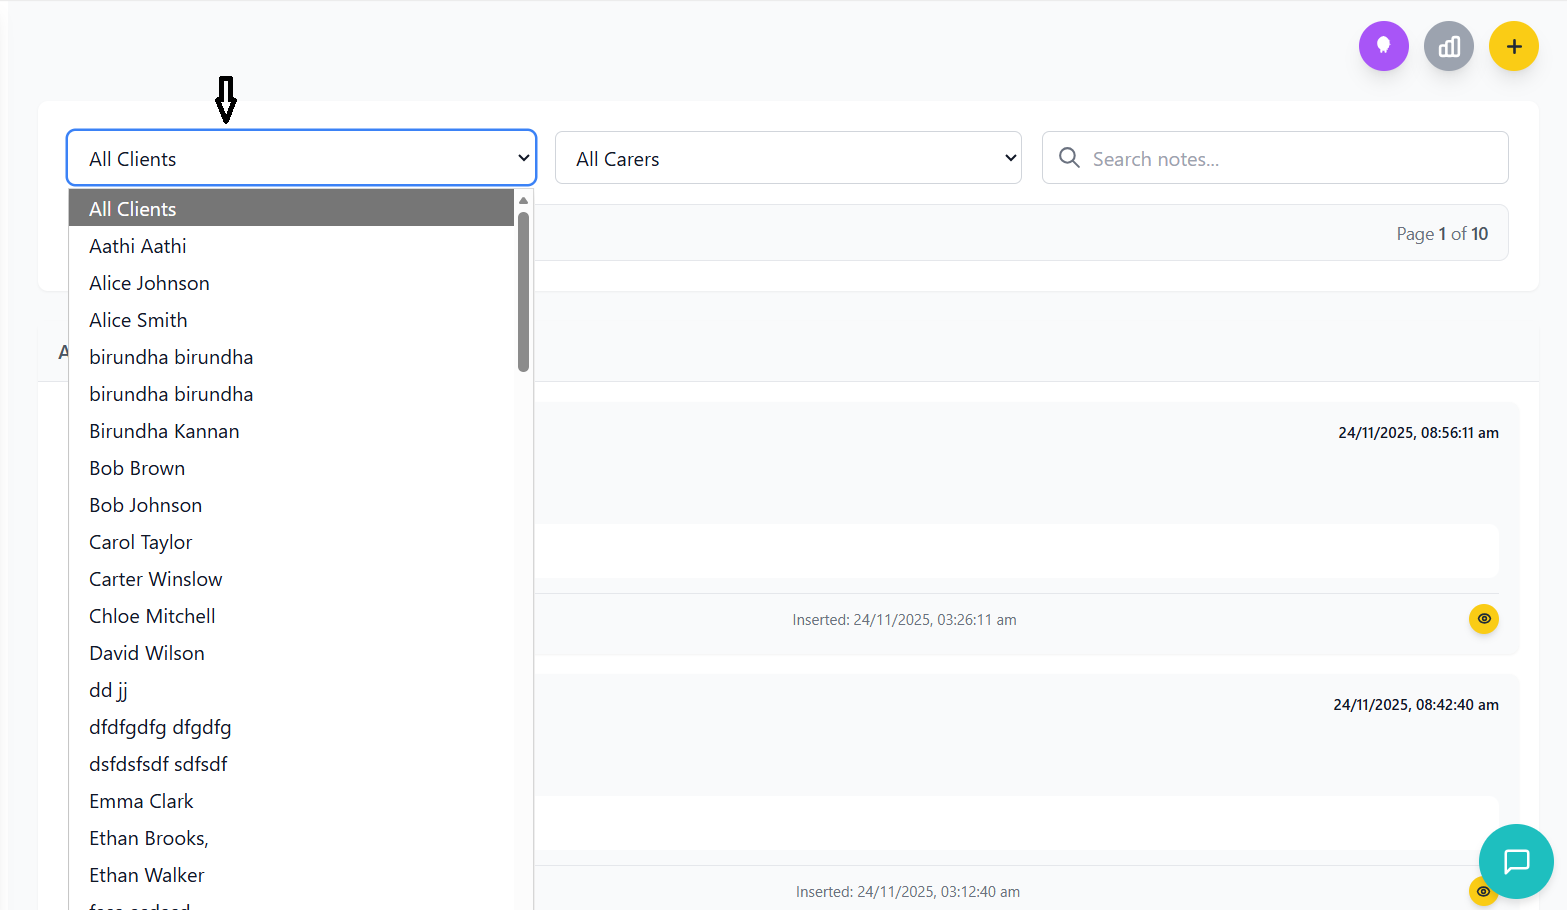Open the teal chat widget icon
Image resolution: width=1567 pixels, height=910 pixels.
[1515, 861]
